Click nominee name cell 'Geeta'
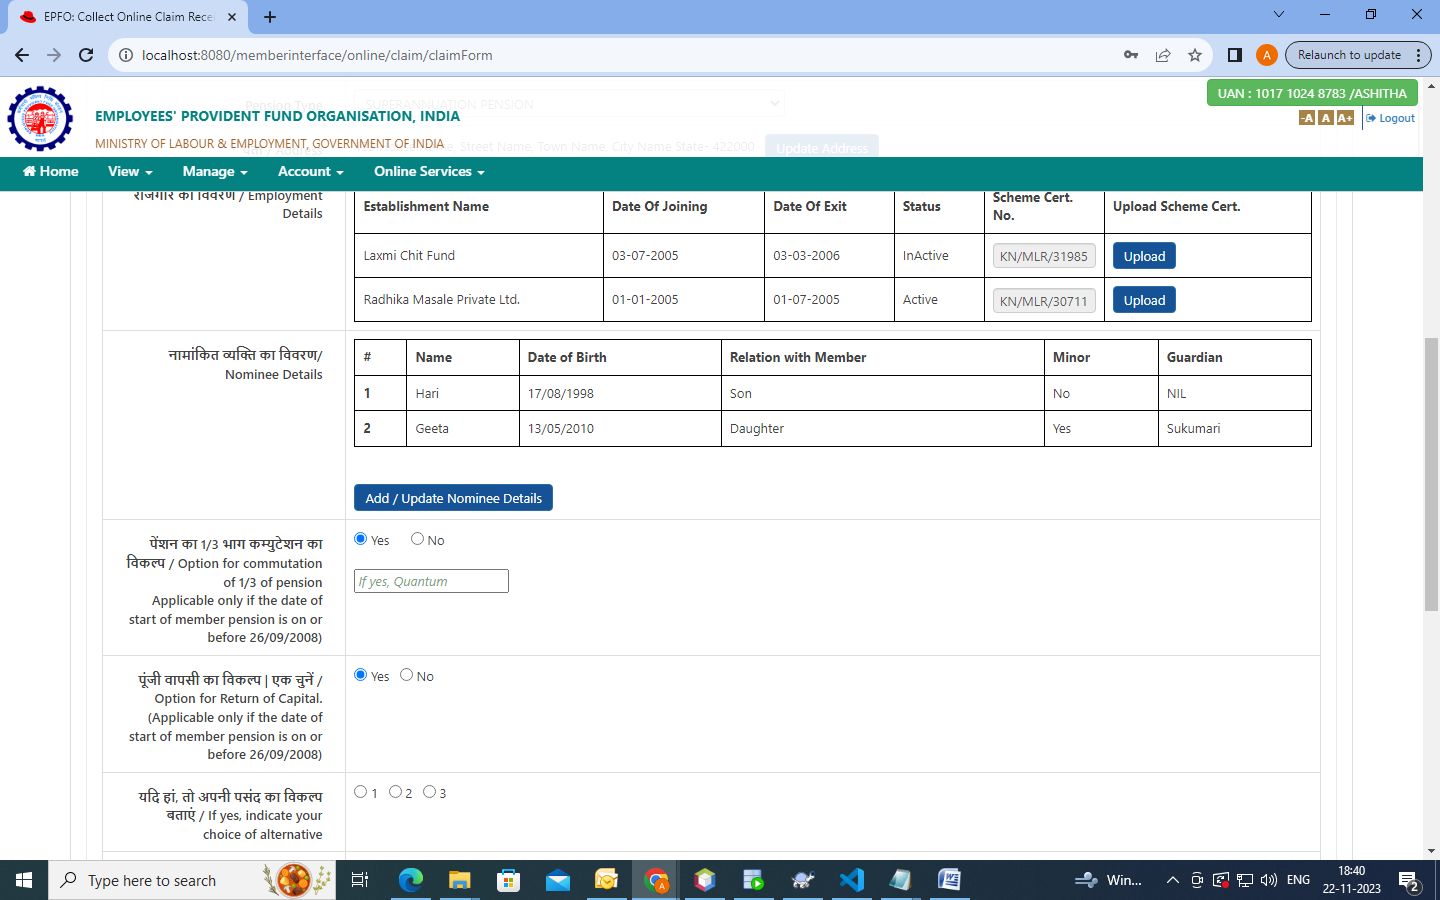1440x900 pixels. pos(432,429)
